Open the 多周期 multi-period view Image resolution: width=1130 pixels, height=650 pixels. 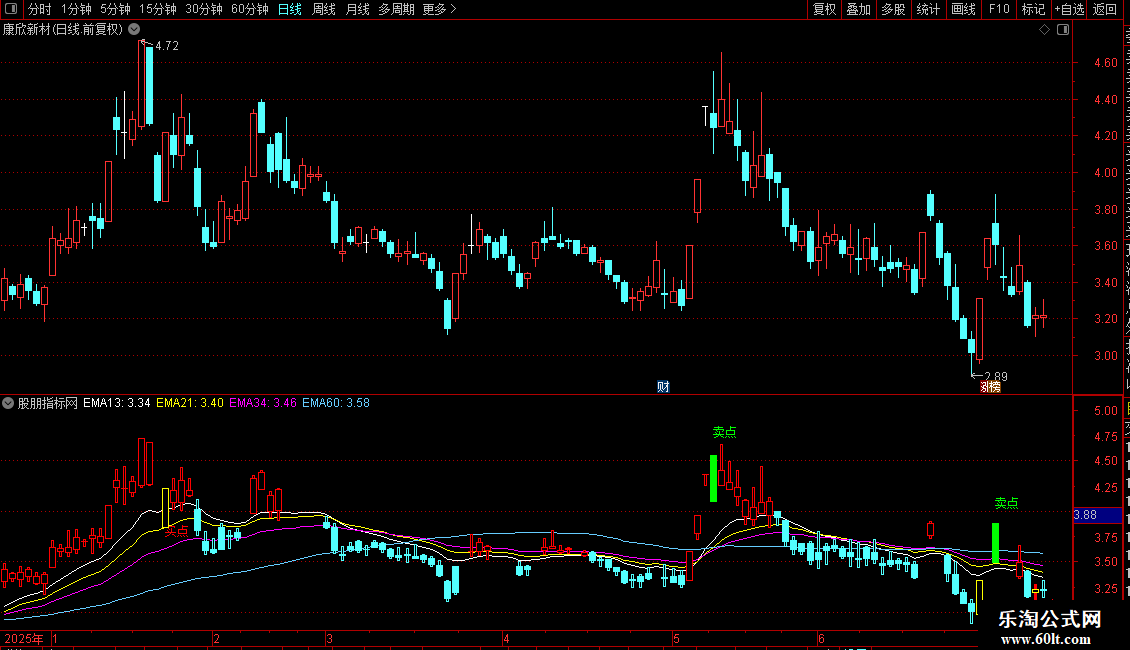(396, 9)
